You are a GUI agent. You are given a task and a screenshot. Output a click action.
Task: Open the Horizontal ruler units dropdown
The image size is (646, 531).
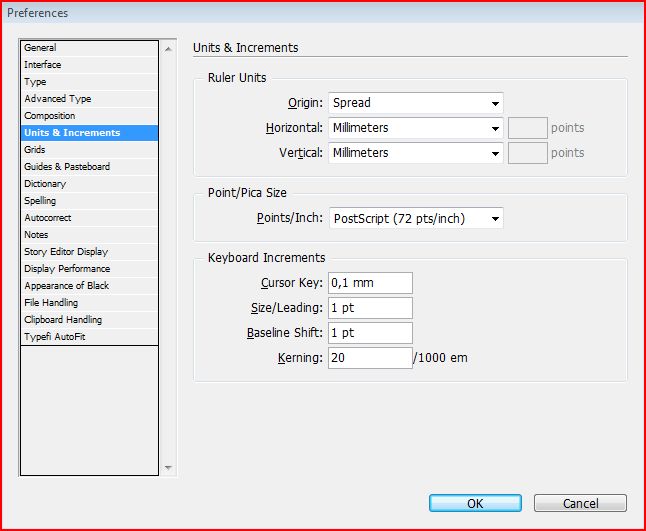[x=416, y=128]
